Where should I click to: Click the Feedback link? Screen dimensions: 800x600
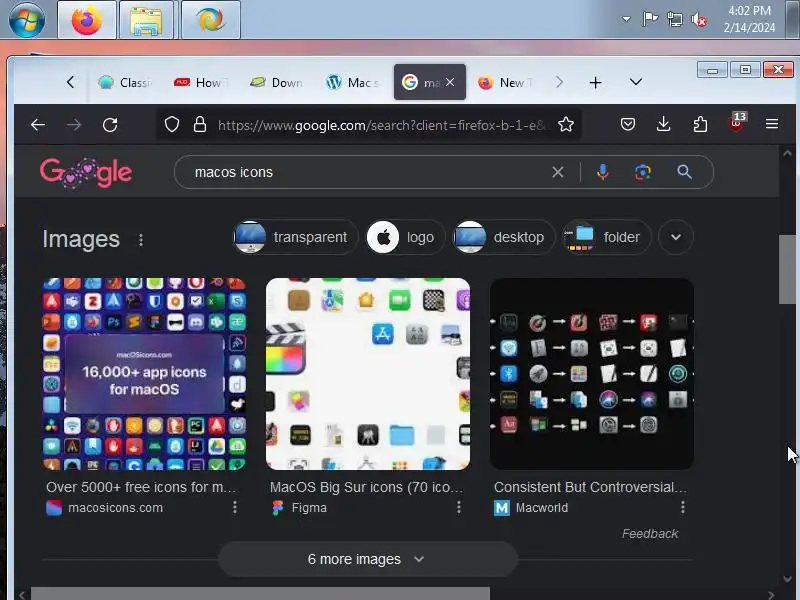click(649, 534)
